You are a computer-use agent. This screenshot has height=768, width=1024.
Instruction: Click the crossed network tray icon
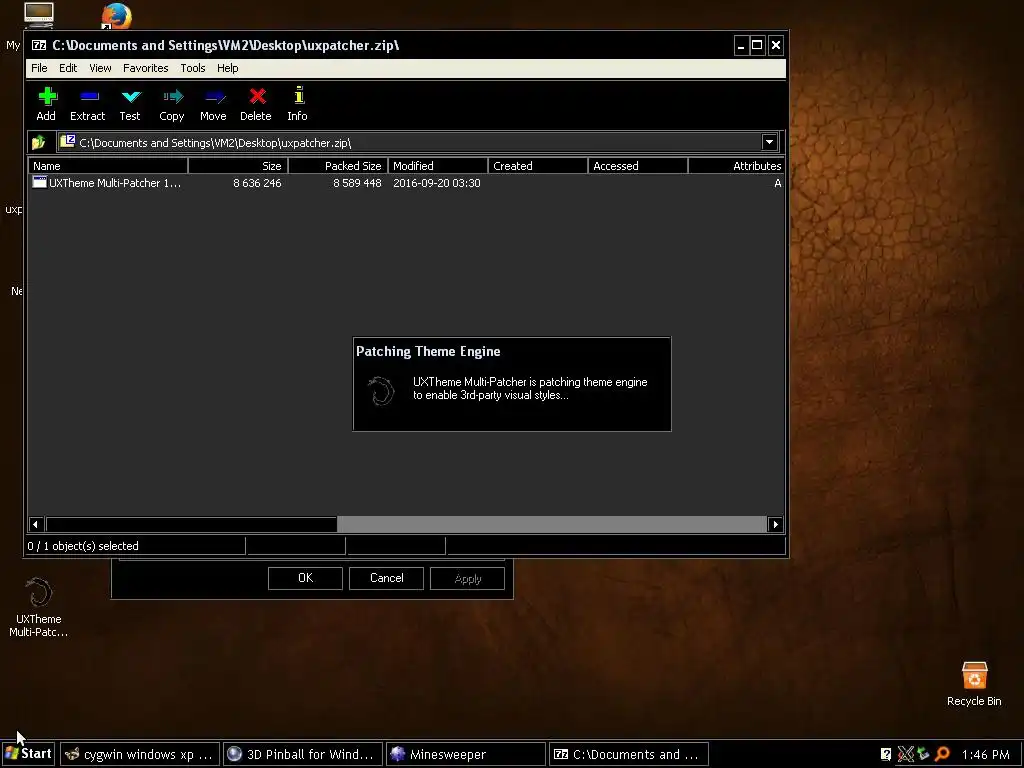pyautogui.click(x=905, y=754)
